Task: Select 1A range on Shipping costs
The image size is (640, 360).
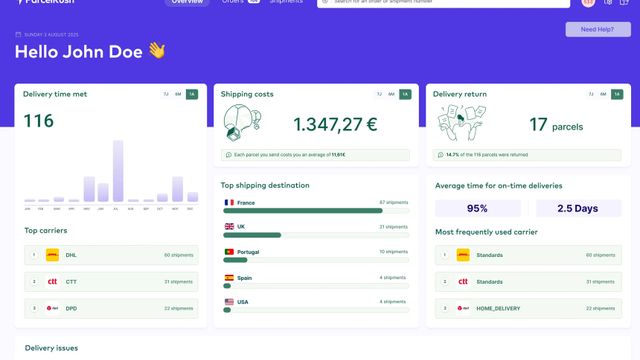Action: 405,94
